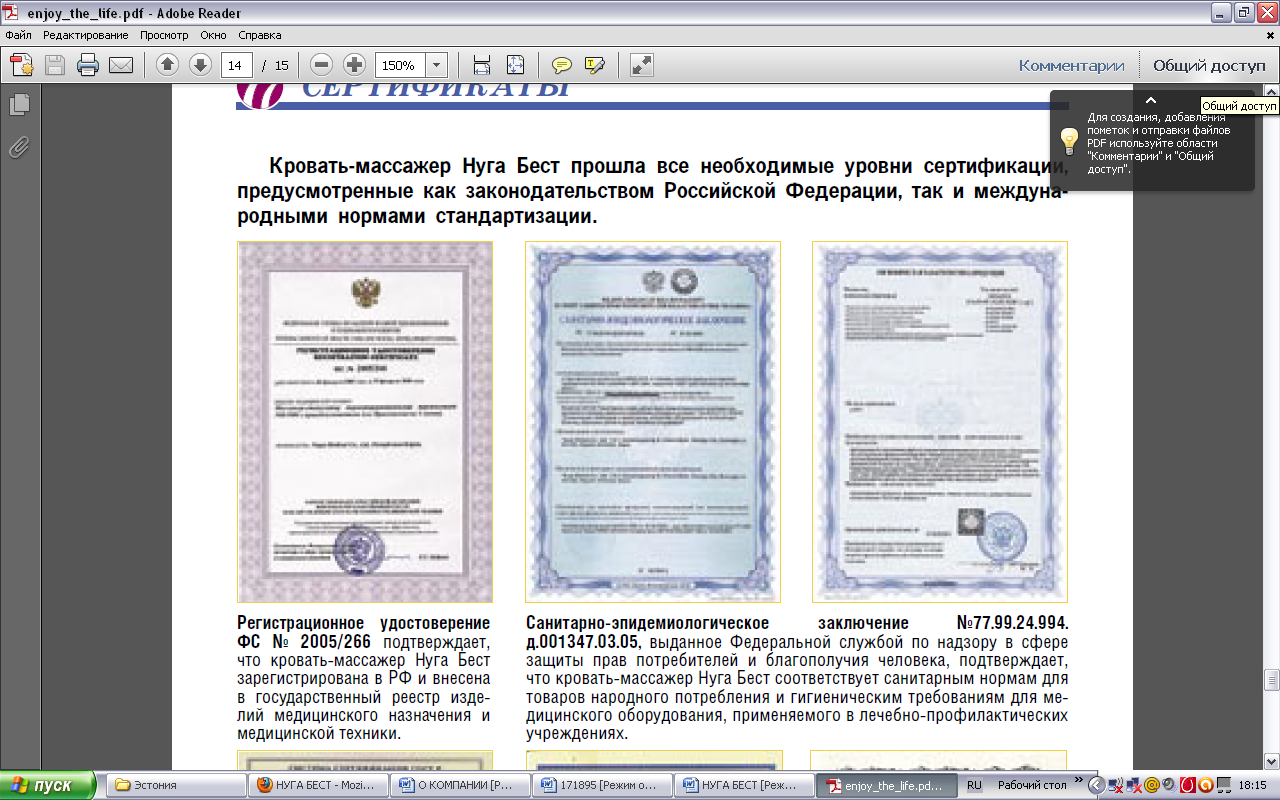Image resolution: width=1280 pixels, height=800 pixels.
Task: Click the СЕРТИФИКАТЫ heading text
Action: pyautogui.click(x=436, y=91)
